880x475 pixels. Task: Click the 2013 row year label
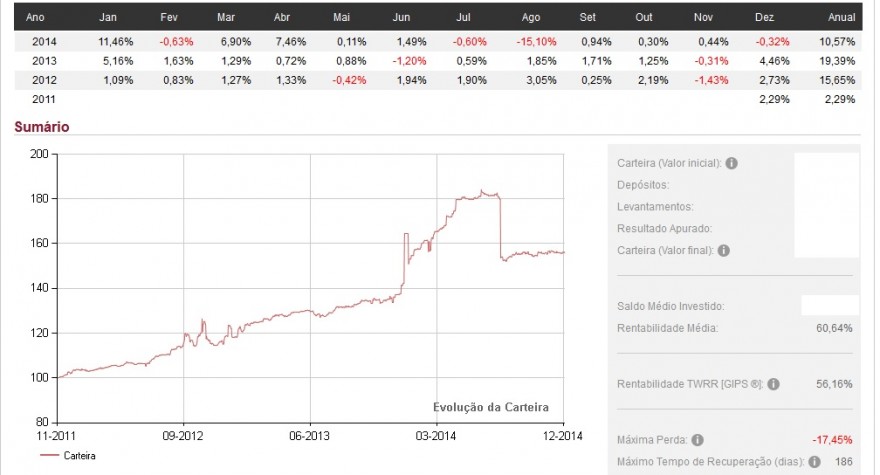[x=44, y=61]
